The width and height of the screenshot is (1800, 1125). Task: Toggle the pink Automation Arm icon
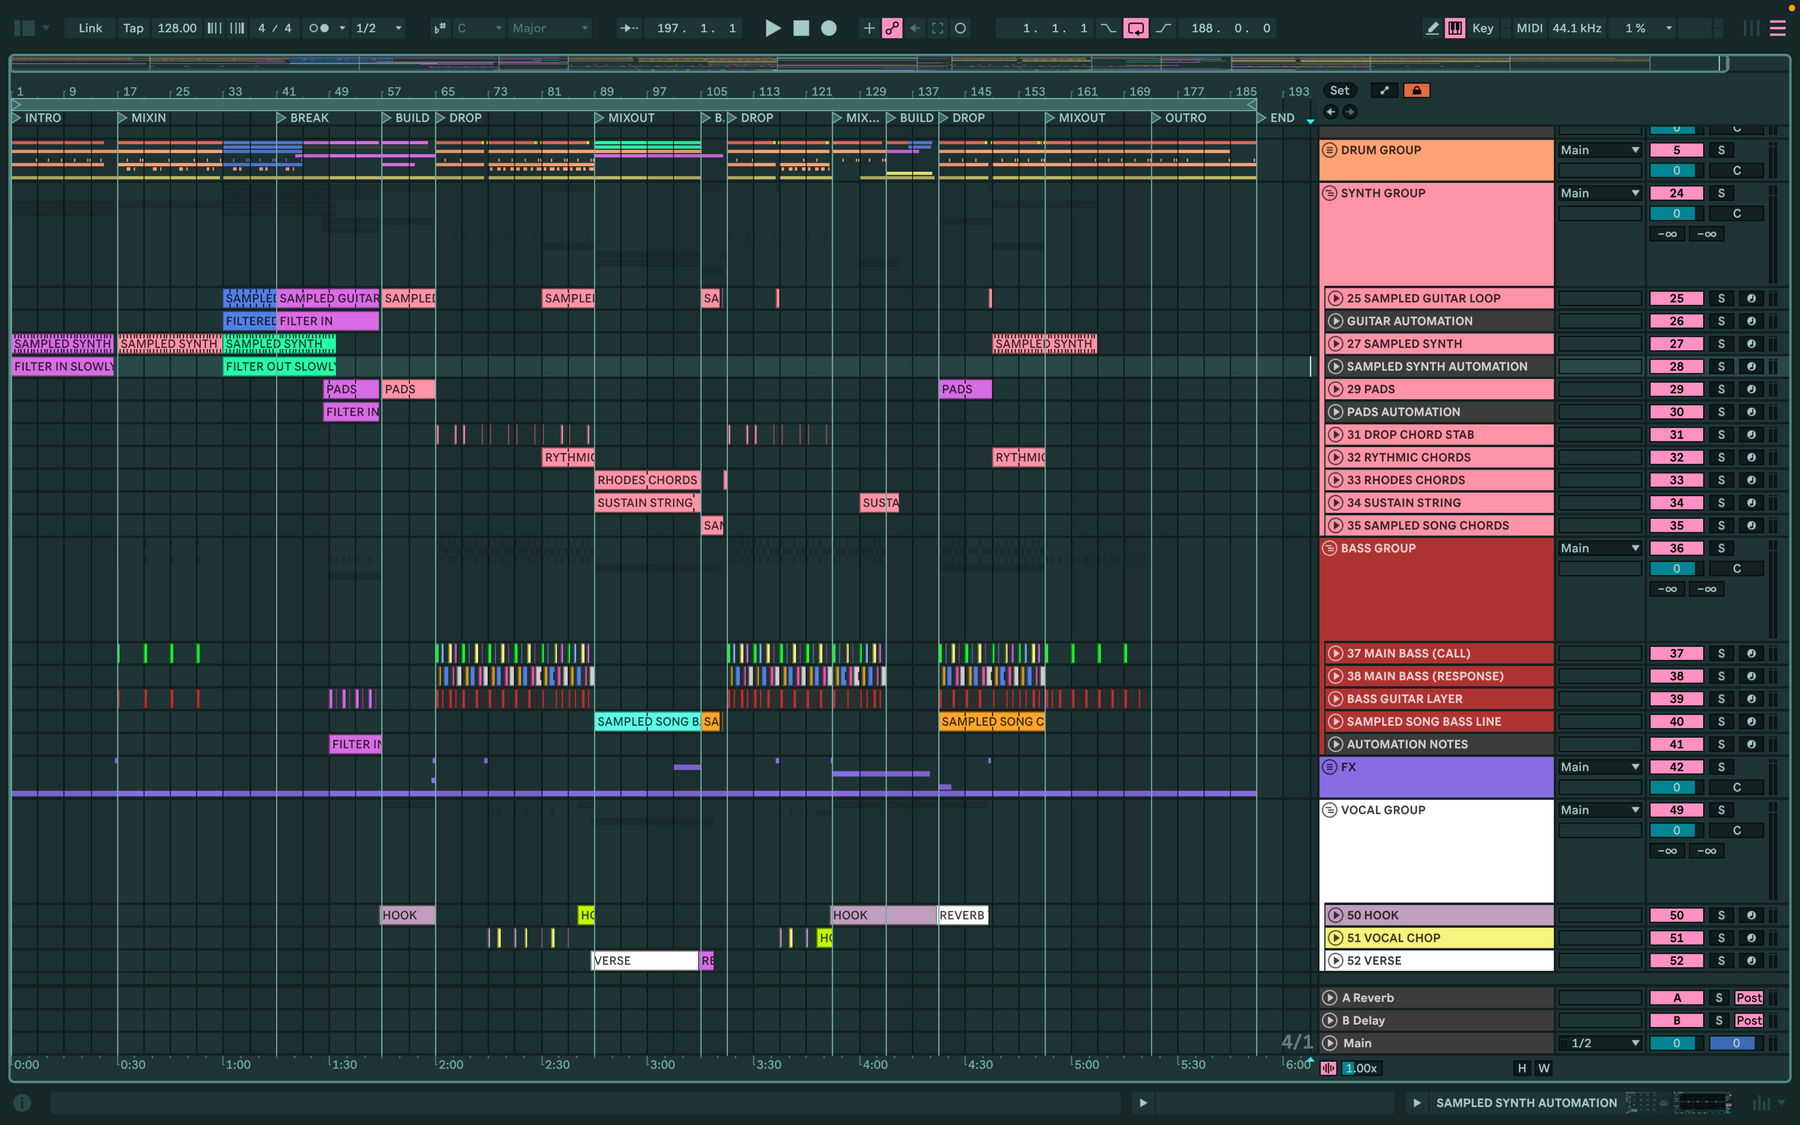pos(892,28)
